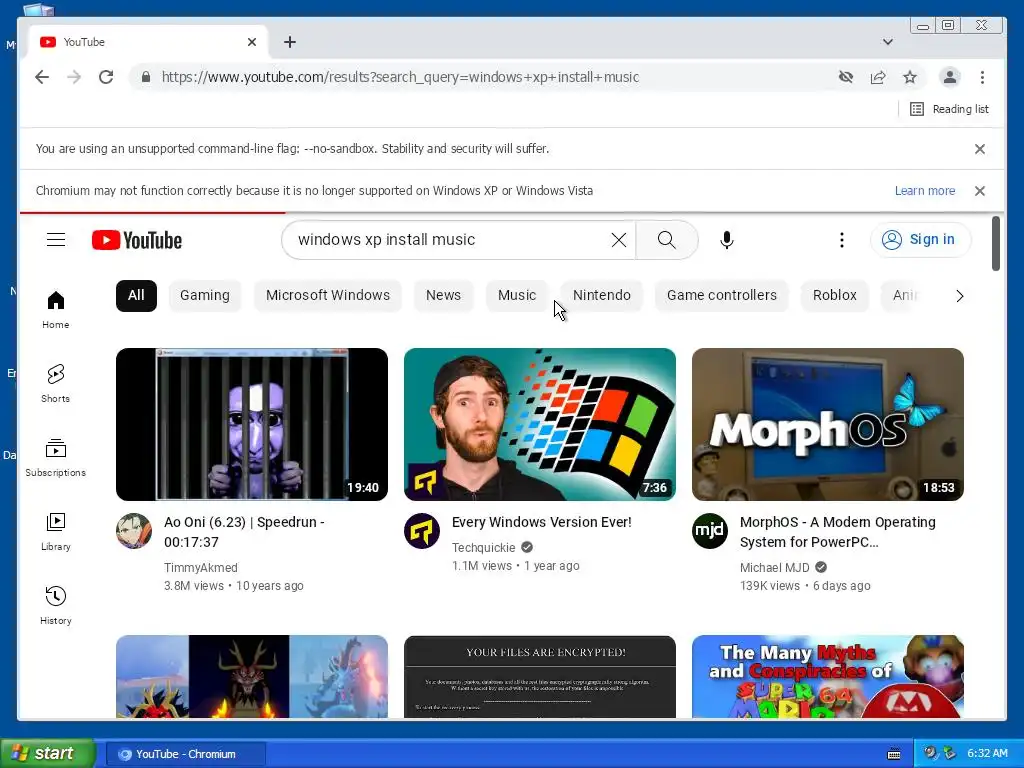The image size is (1024, 768).
Task: Click the taskbar clock 6:32 AM
Action: point(987,754)
